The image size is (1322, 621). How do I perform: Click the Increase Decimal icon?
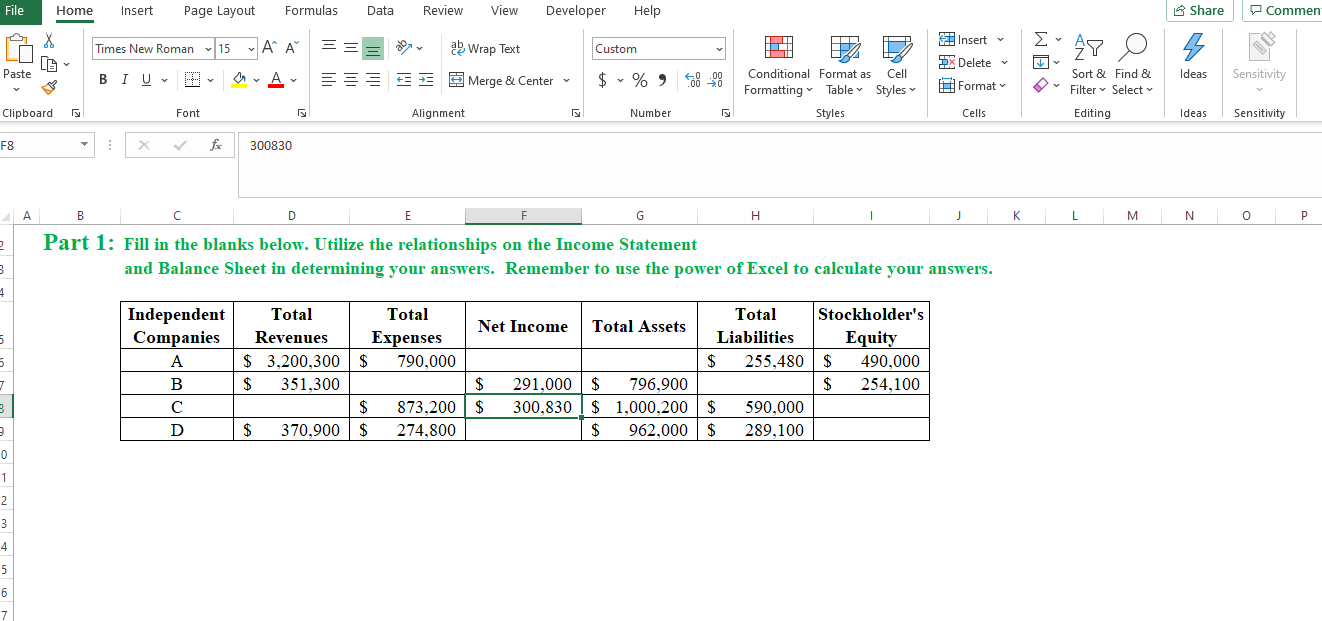point(691,80)
